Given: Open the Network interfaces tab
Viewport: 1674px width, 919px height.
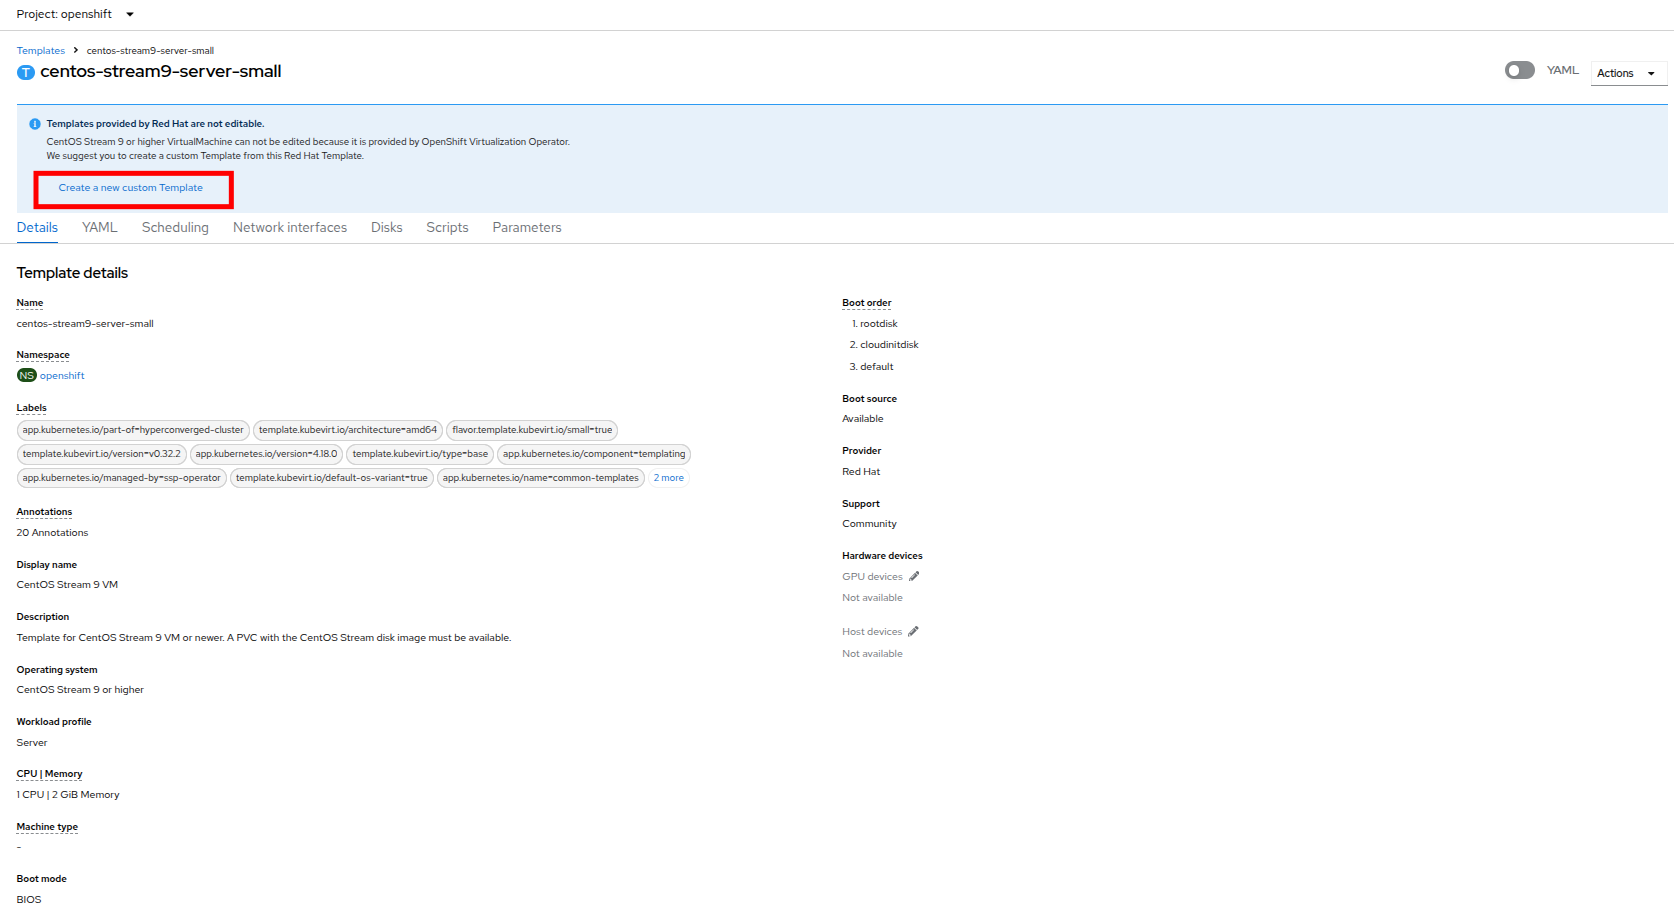Looking at the screenshot, I should click(290, 228).
